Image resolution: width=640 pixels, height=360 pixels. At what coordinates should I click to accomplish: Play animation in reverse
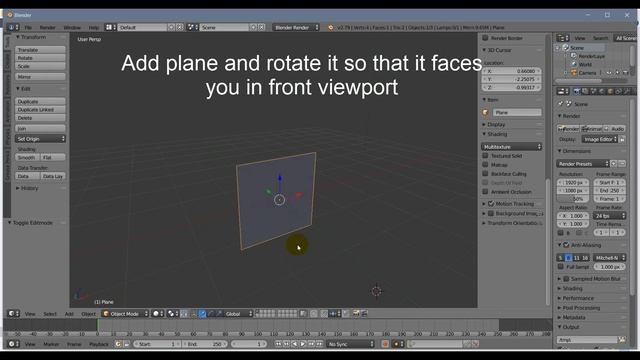coord(295,344)
